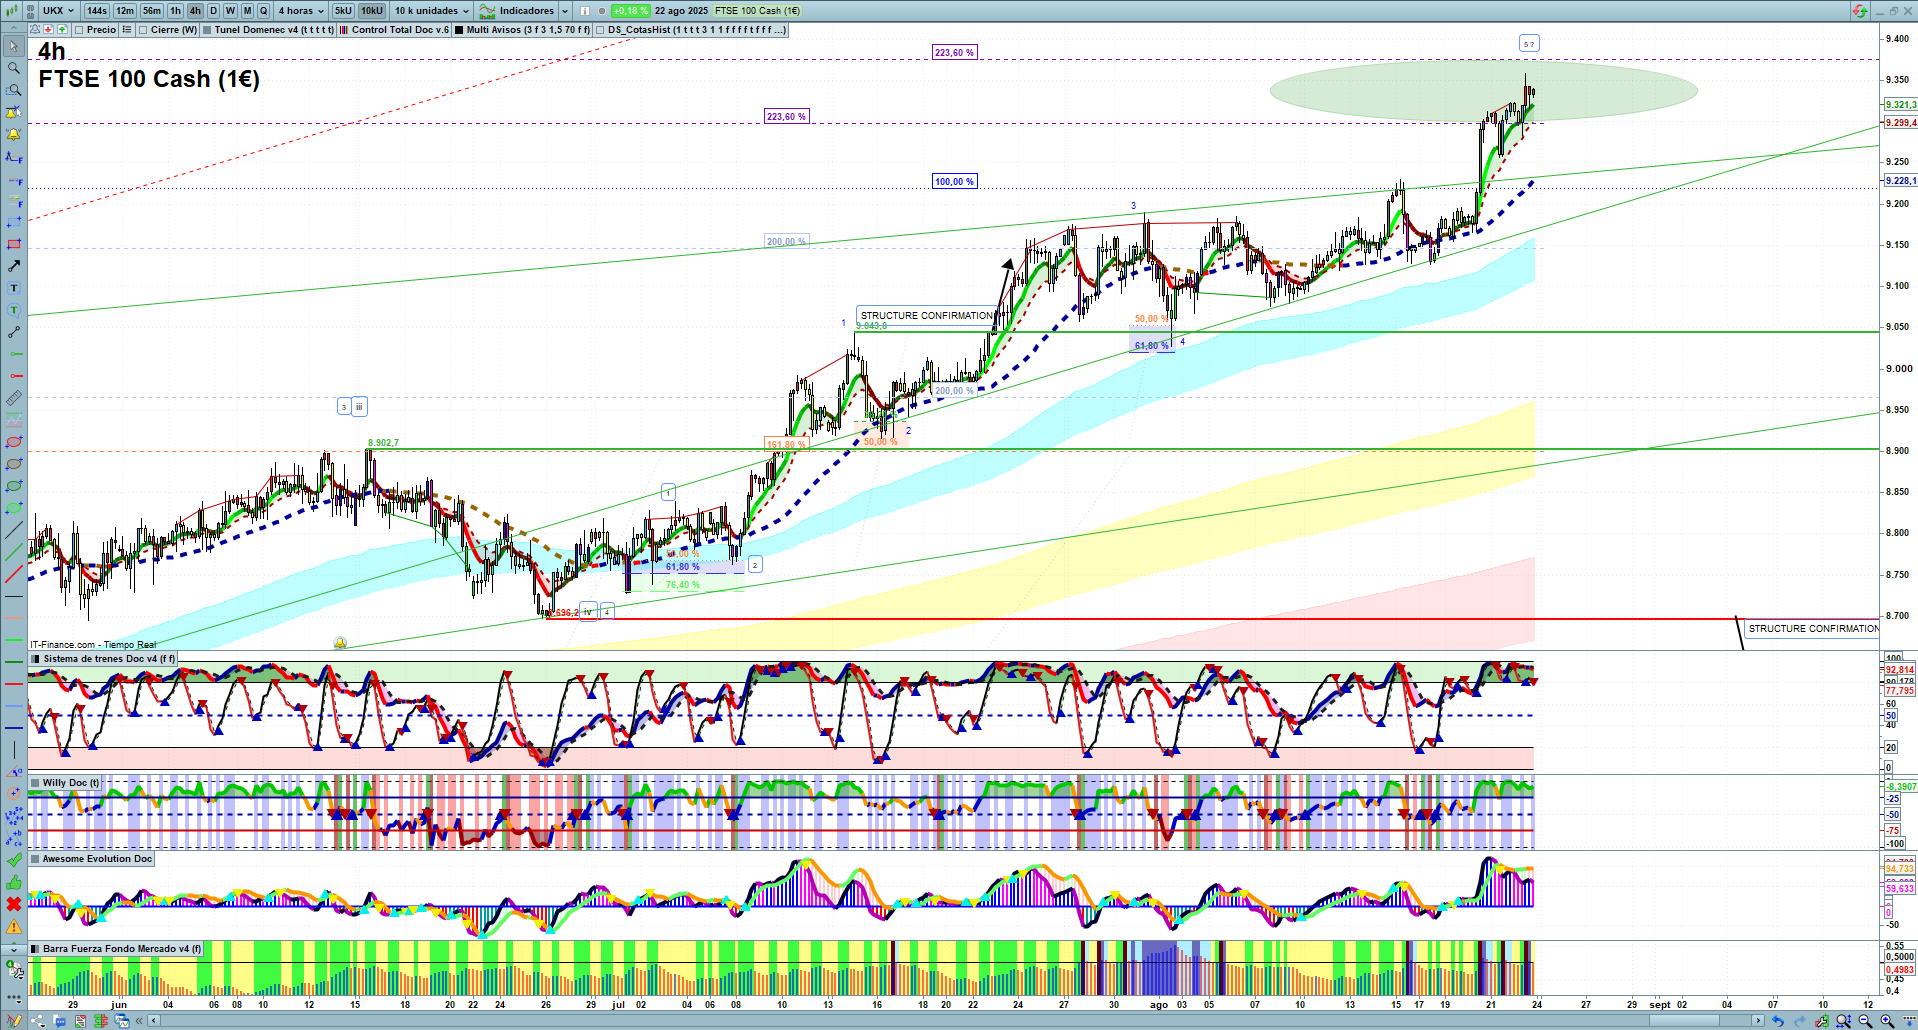The height and width of the screenshot is (1030, 1918).
Task: Select the magnifier zoom tool
Action: pos(14,68)
